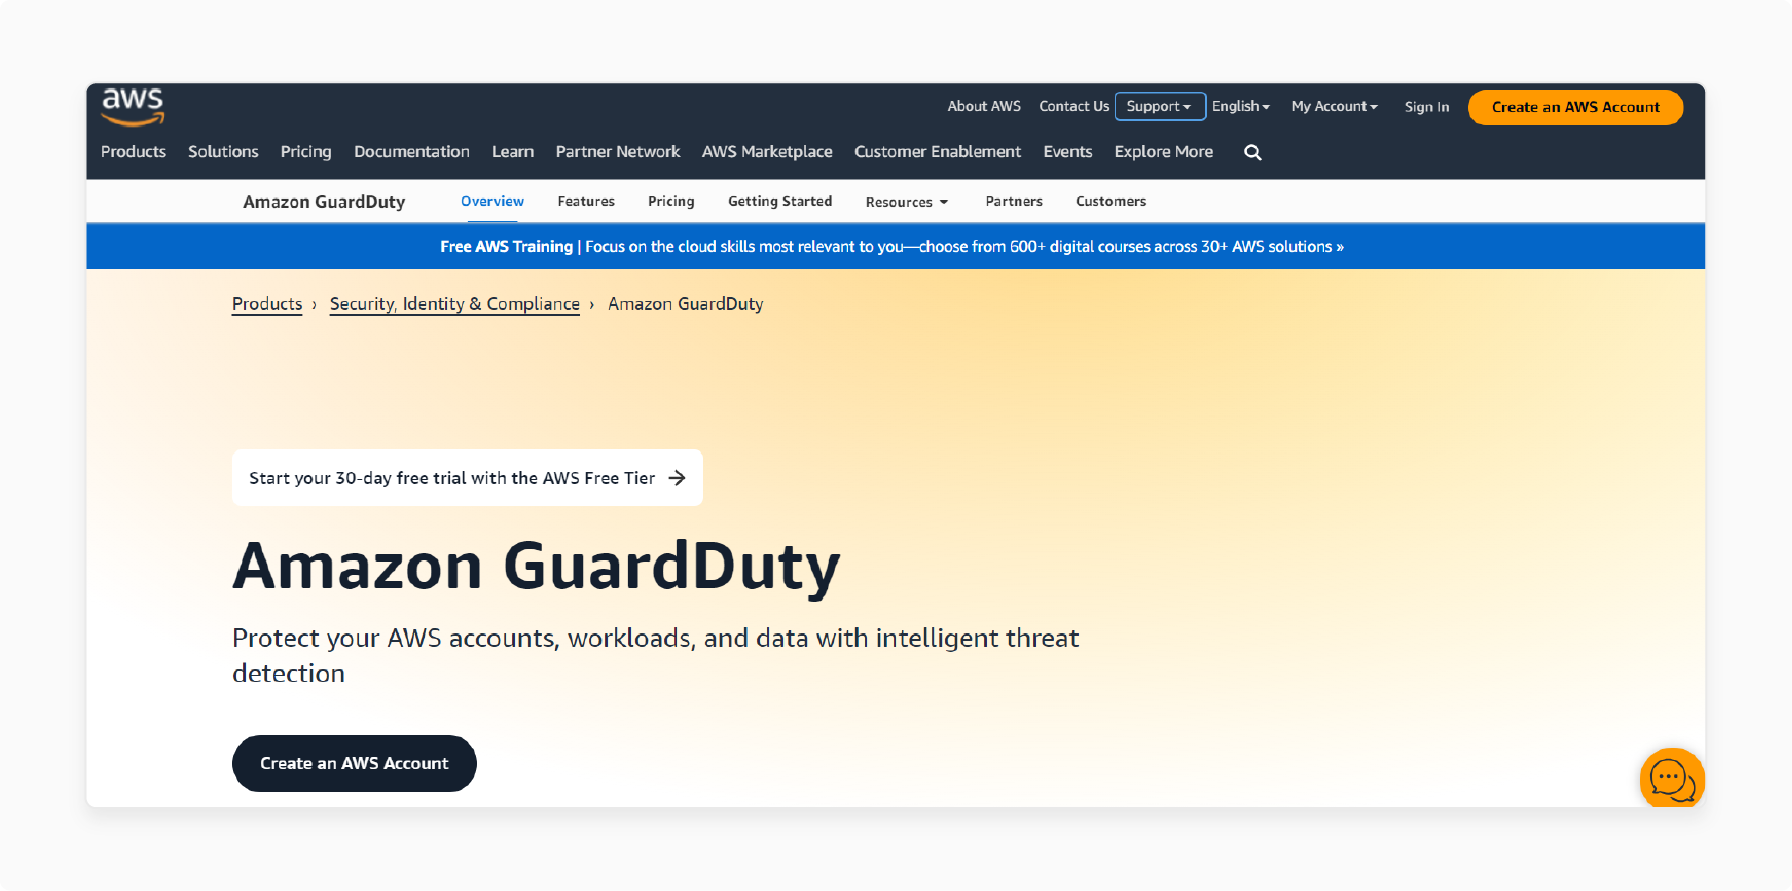Click the dark Create an AWS Account button

pyautogui.click(x=354, y=763)
